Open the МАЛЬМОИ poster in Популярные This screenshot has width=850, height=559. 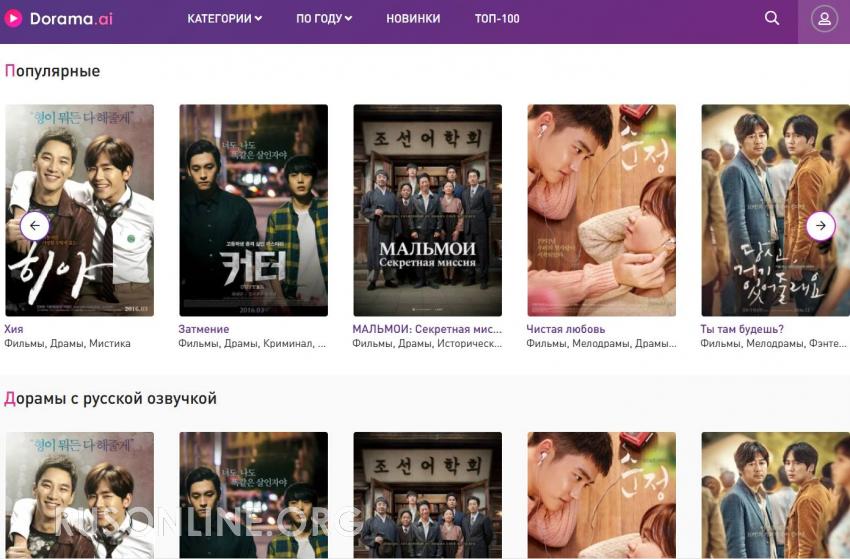428,210
